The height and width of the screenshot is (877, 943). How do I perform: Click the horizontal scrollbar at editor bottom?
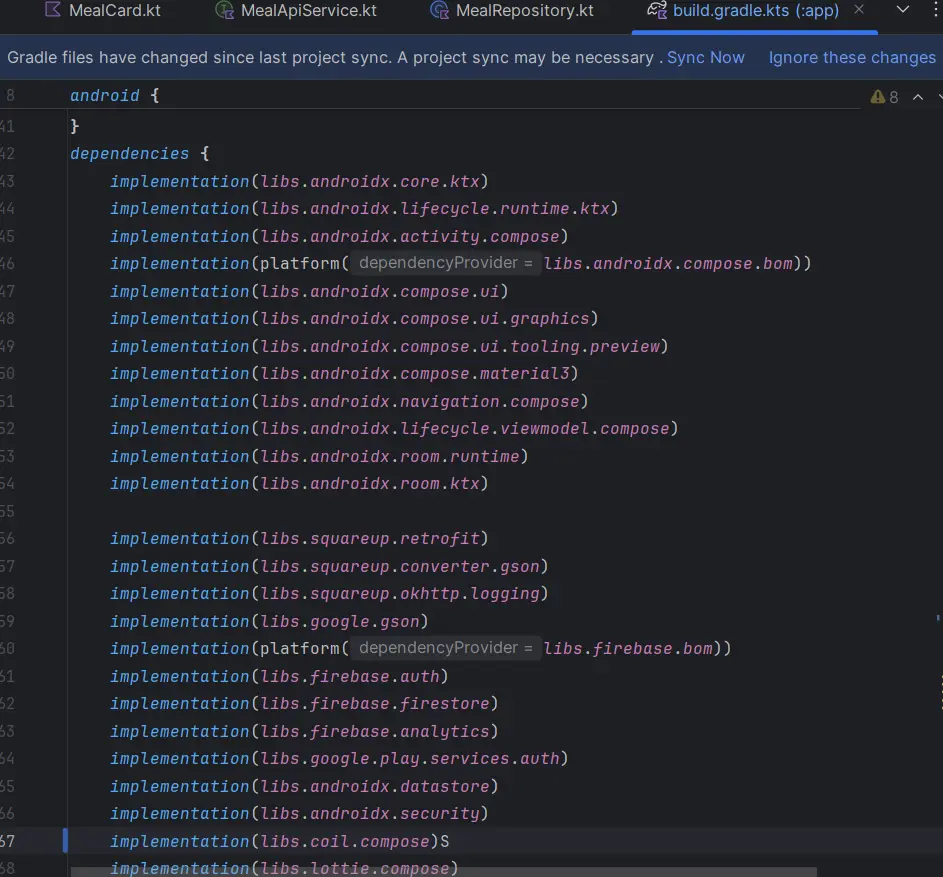click(443, 871)
